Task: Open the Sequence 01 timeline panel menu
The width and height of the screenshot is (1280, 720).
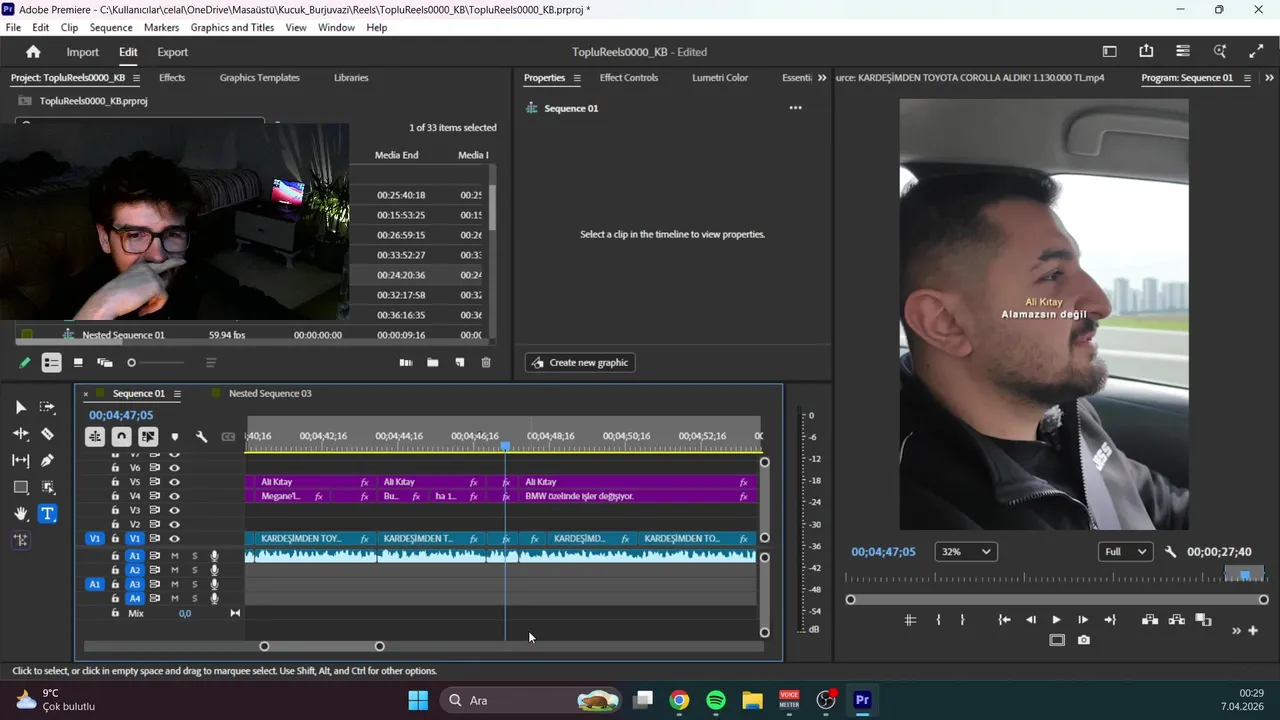Action: [176, 394]
